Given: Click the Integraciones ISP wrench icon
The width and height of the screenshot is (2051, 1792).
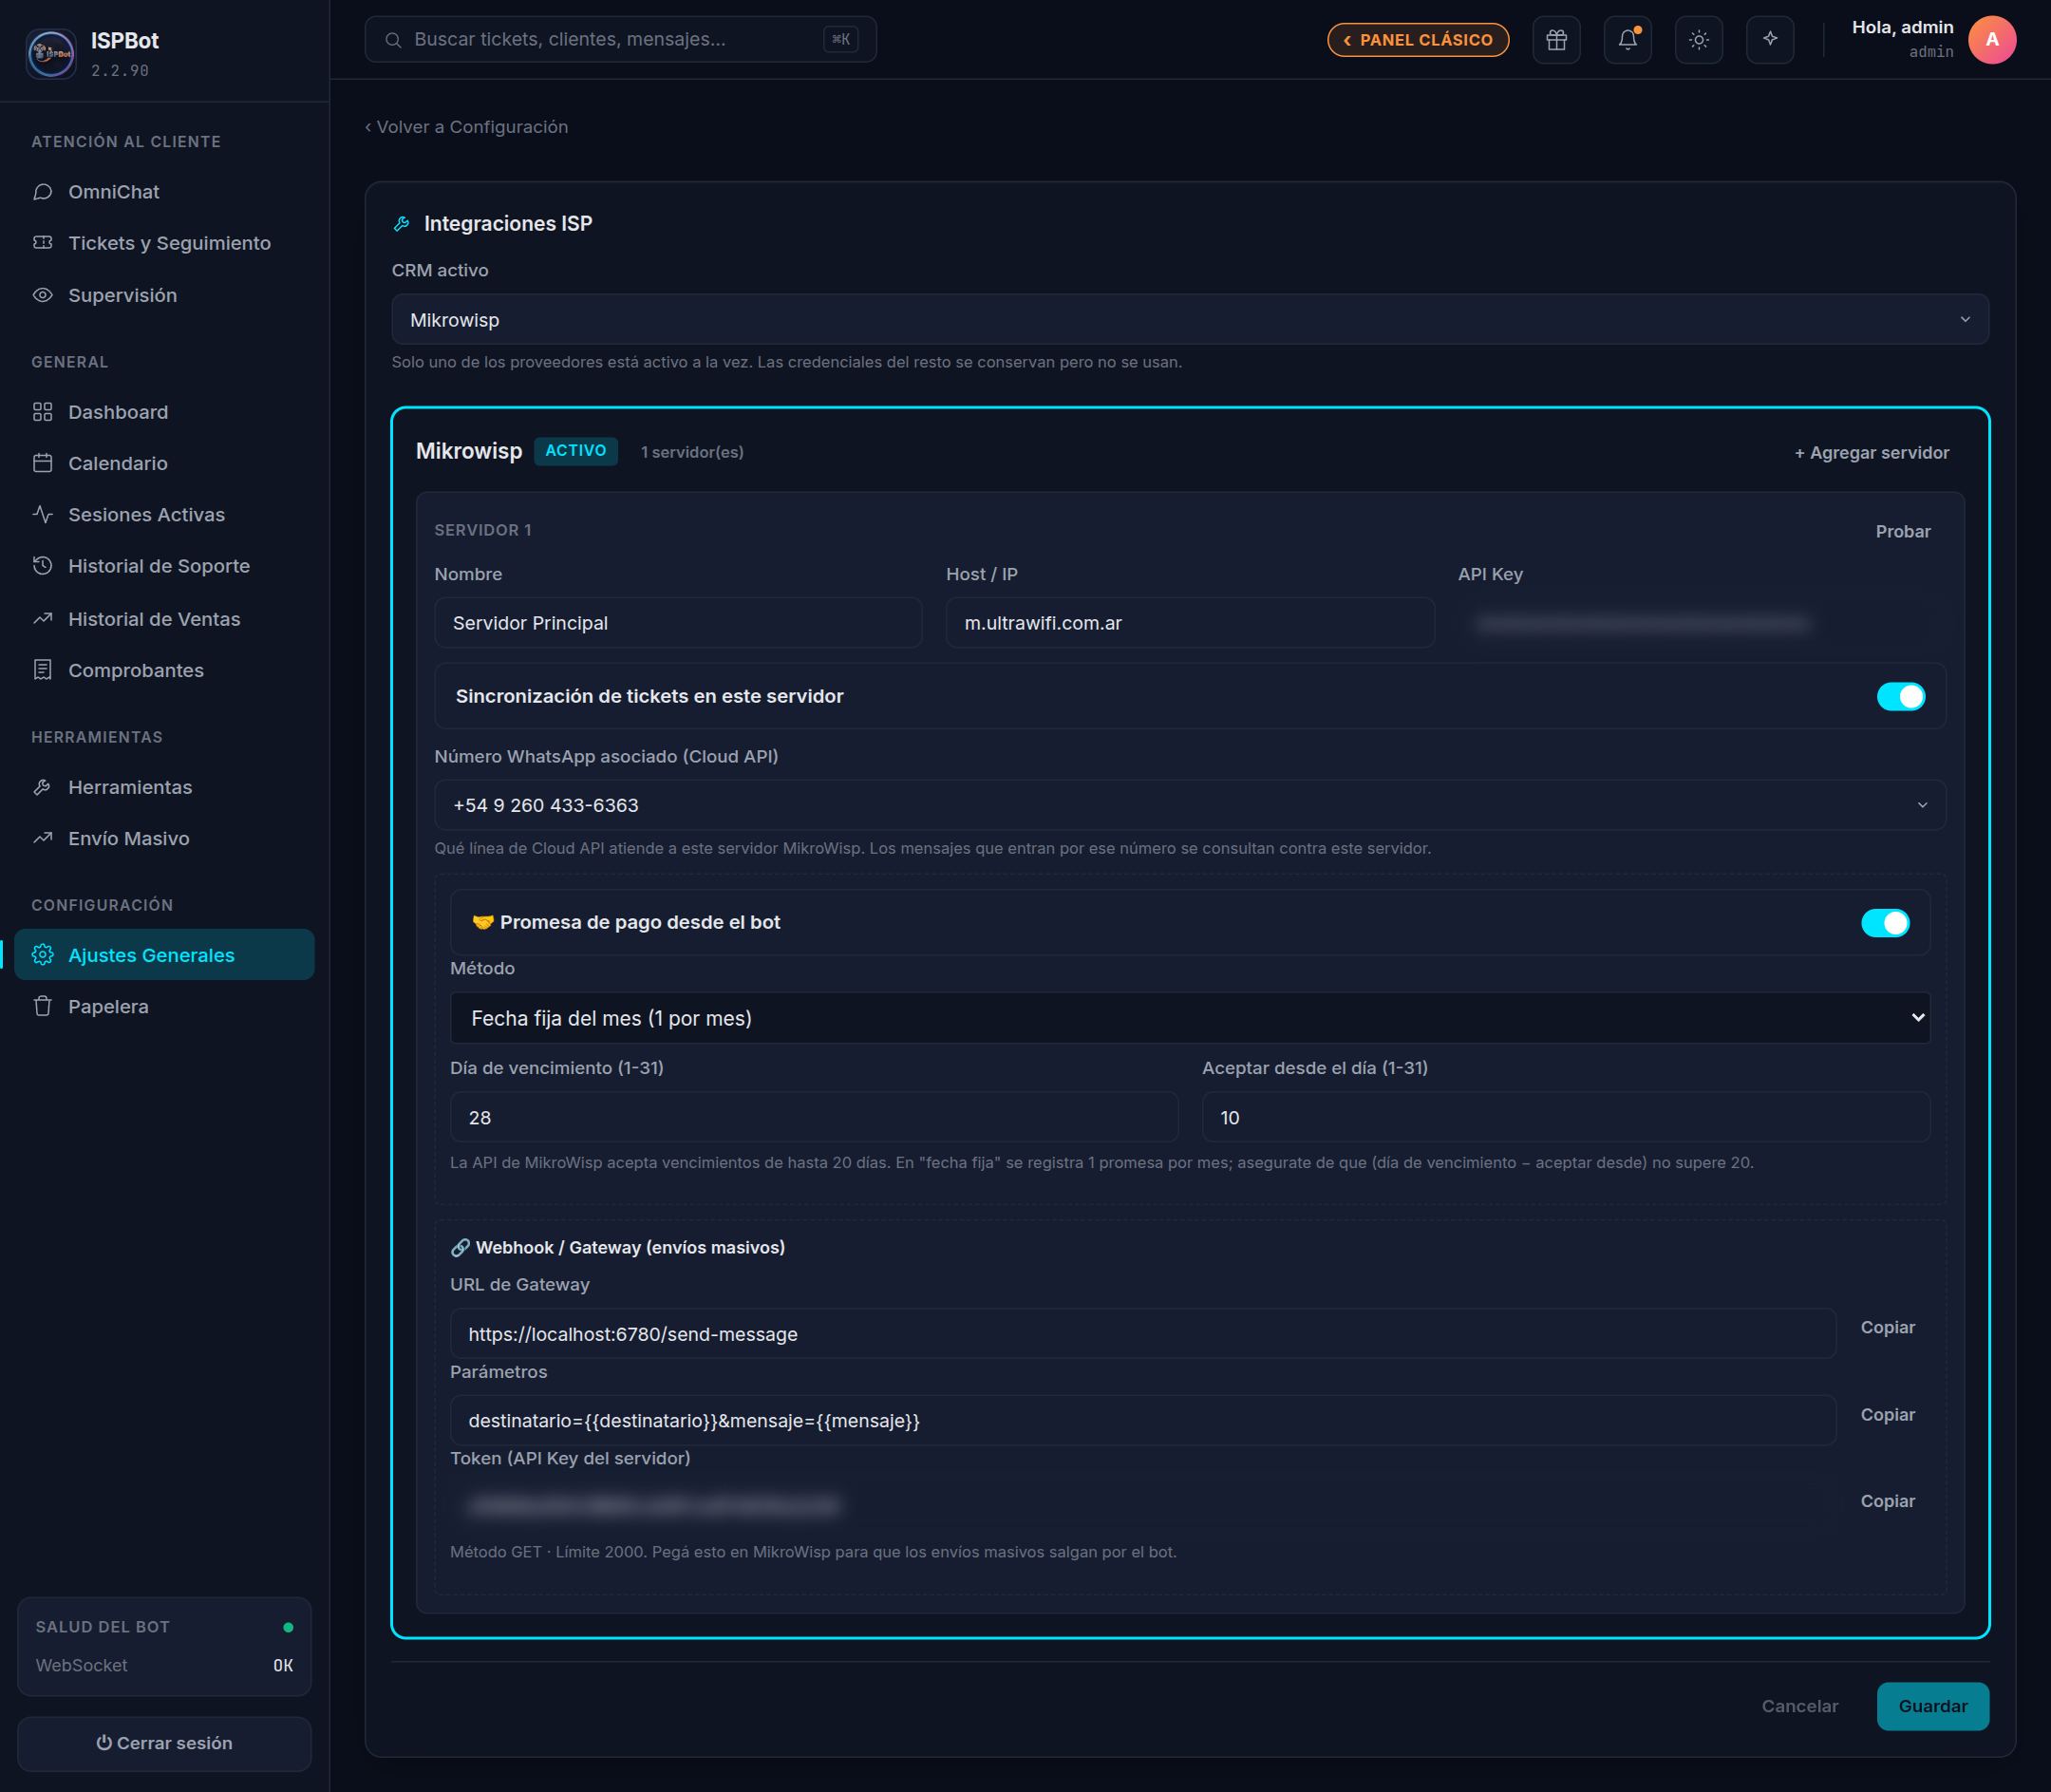Looking at the screenshot, I should point(402,224).
